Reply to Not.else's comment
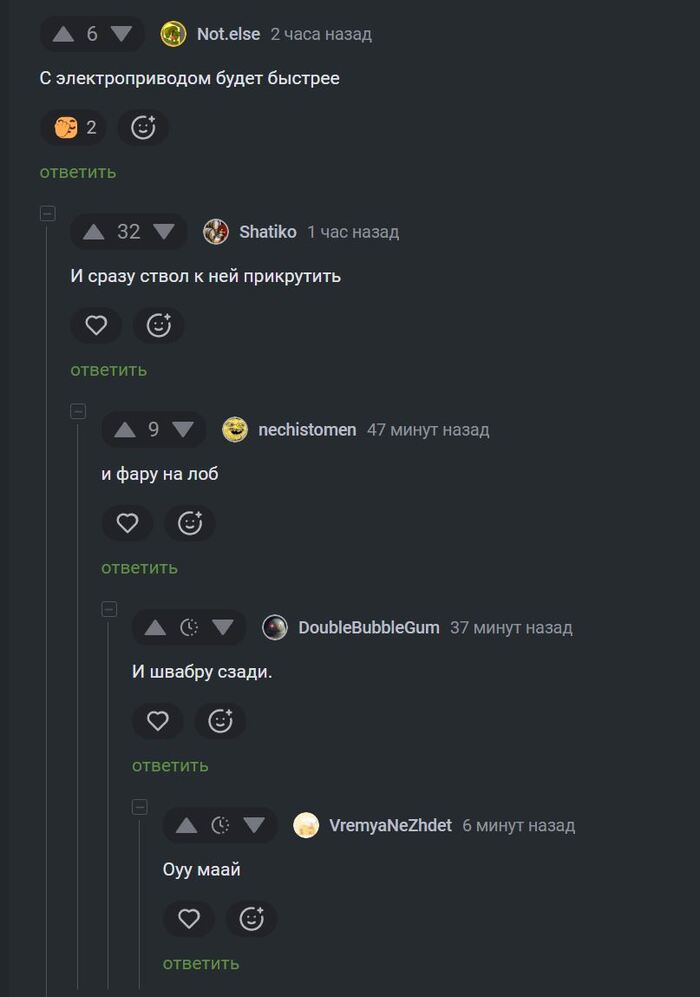This screenshot has width=700, height=997. [x=78, y=172]
